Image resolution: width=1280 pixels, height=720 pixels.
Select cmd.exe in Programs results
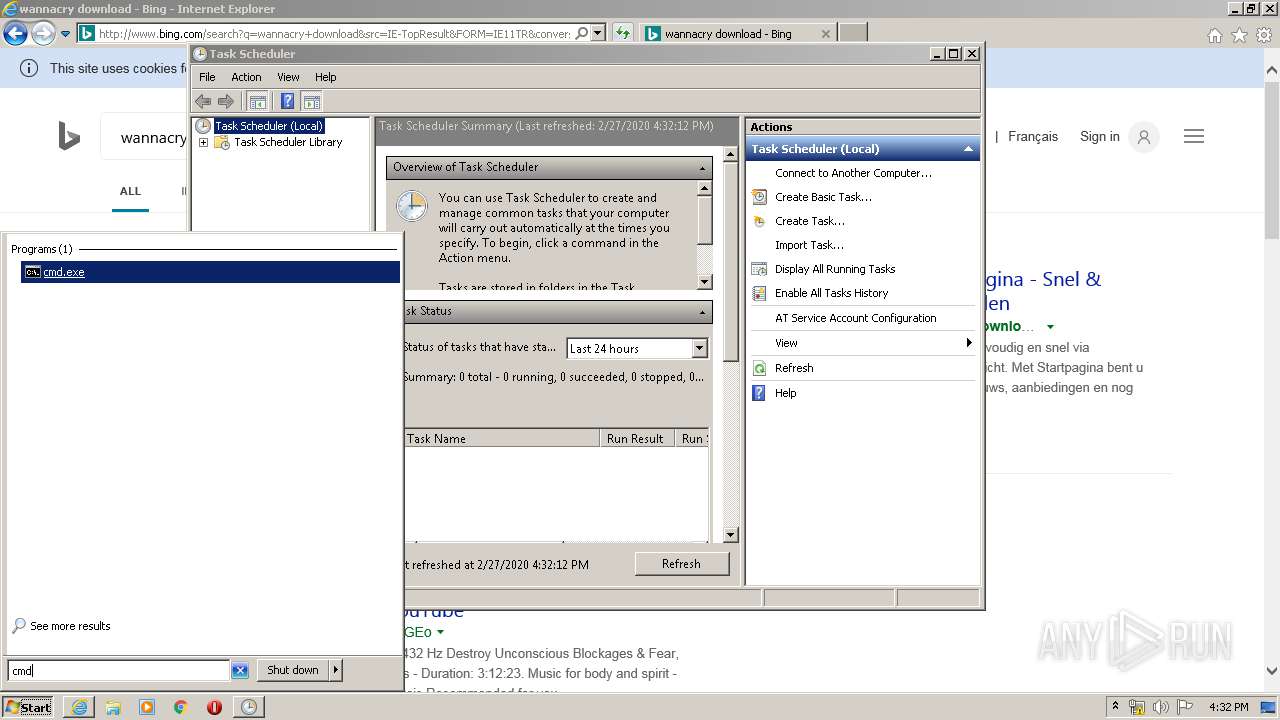[210, 272]
